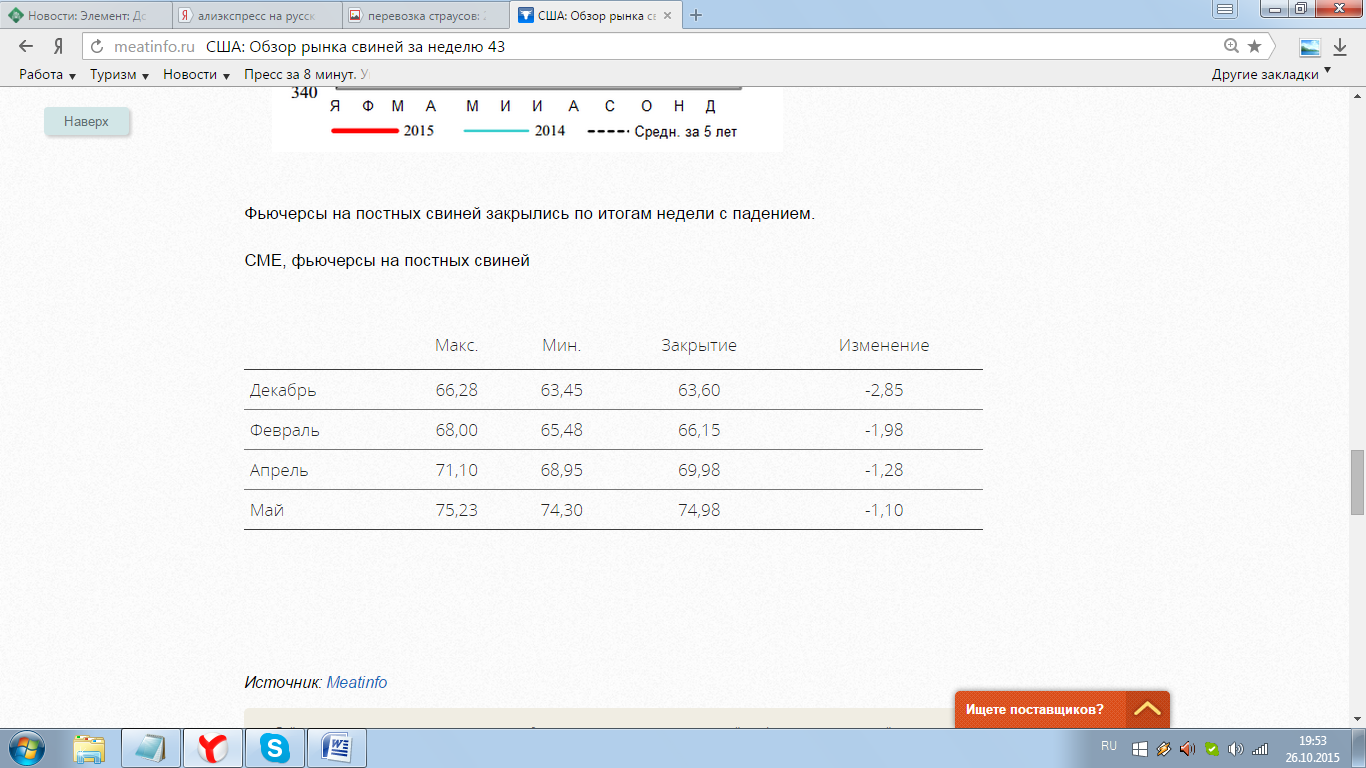Image resolution: width=1366 pixels, height=768 pixels.
Task: Switch to the алиэкспресс tab
Action: click(x=255, y=16)
